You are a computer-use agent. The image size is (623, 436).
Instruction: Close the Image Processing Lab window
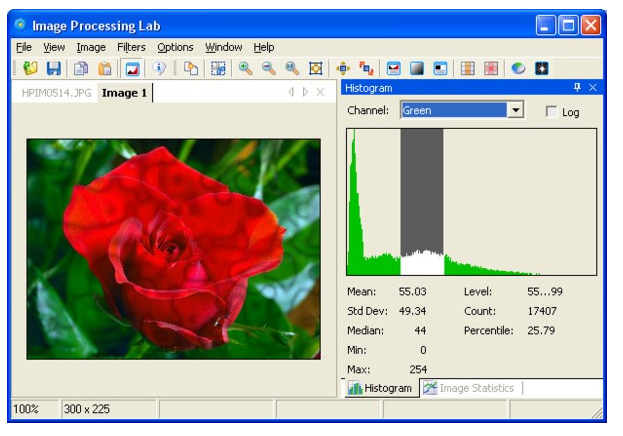pyautogui.click(x=591, y=26)
